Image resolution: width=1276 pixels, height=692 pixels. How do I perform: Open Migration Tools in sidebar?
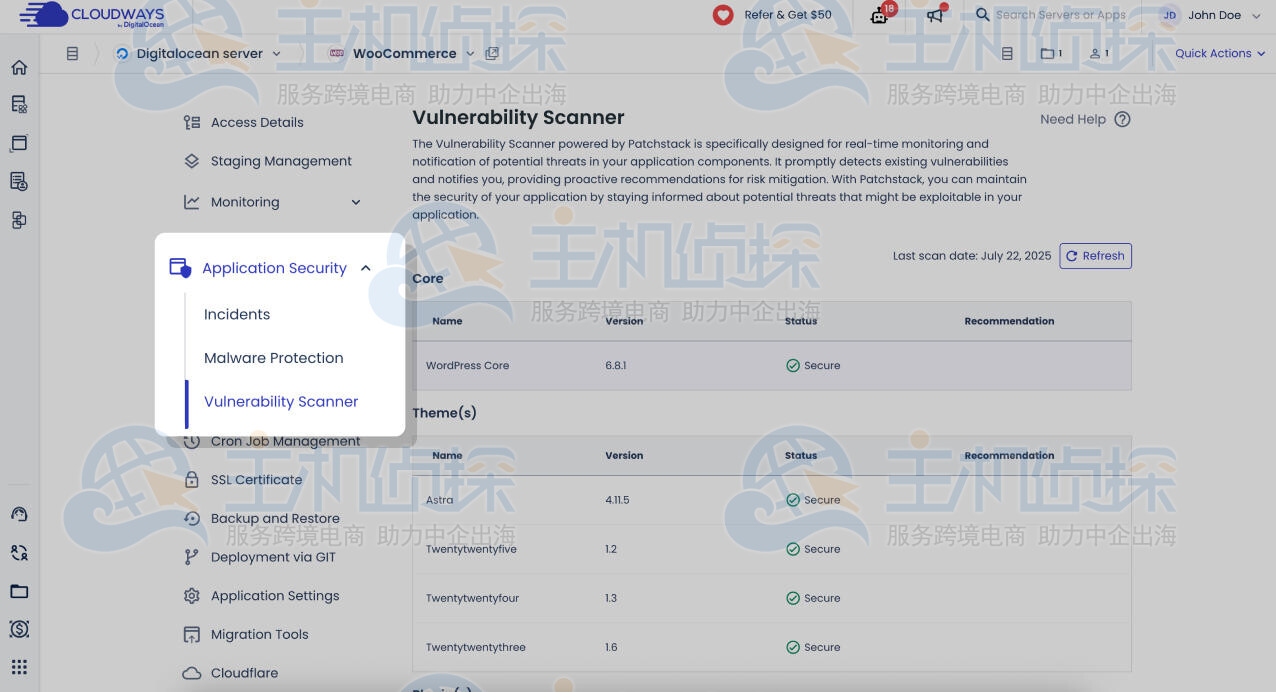point(260,634)
